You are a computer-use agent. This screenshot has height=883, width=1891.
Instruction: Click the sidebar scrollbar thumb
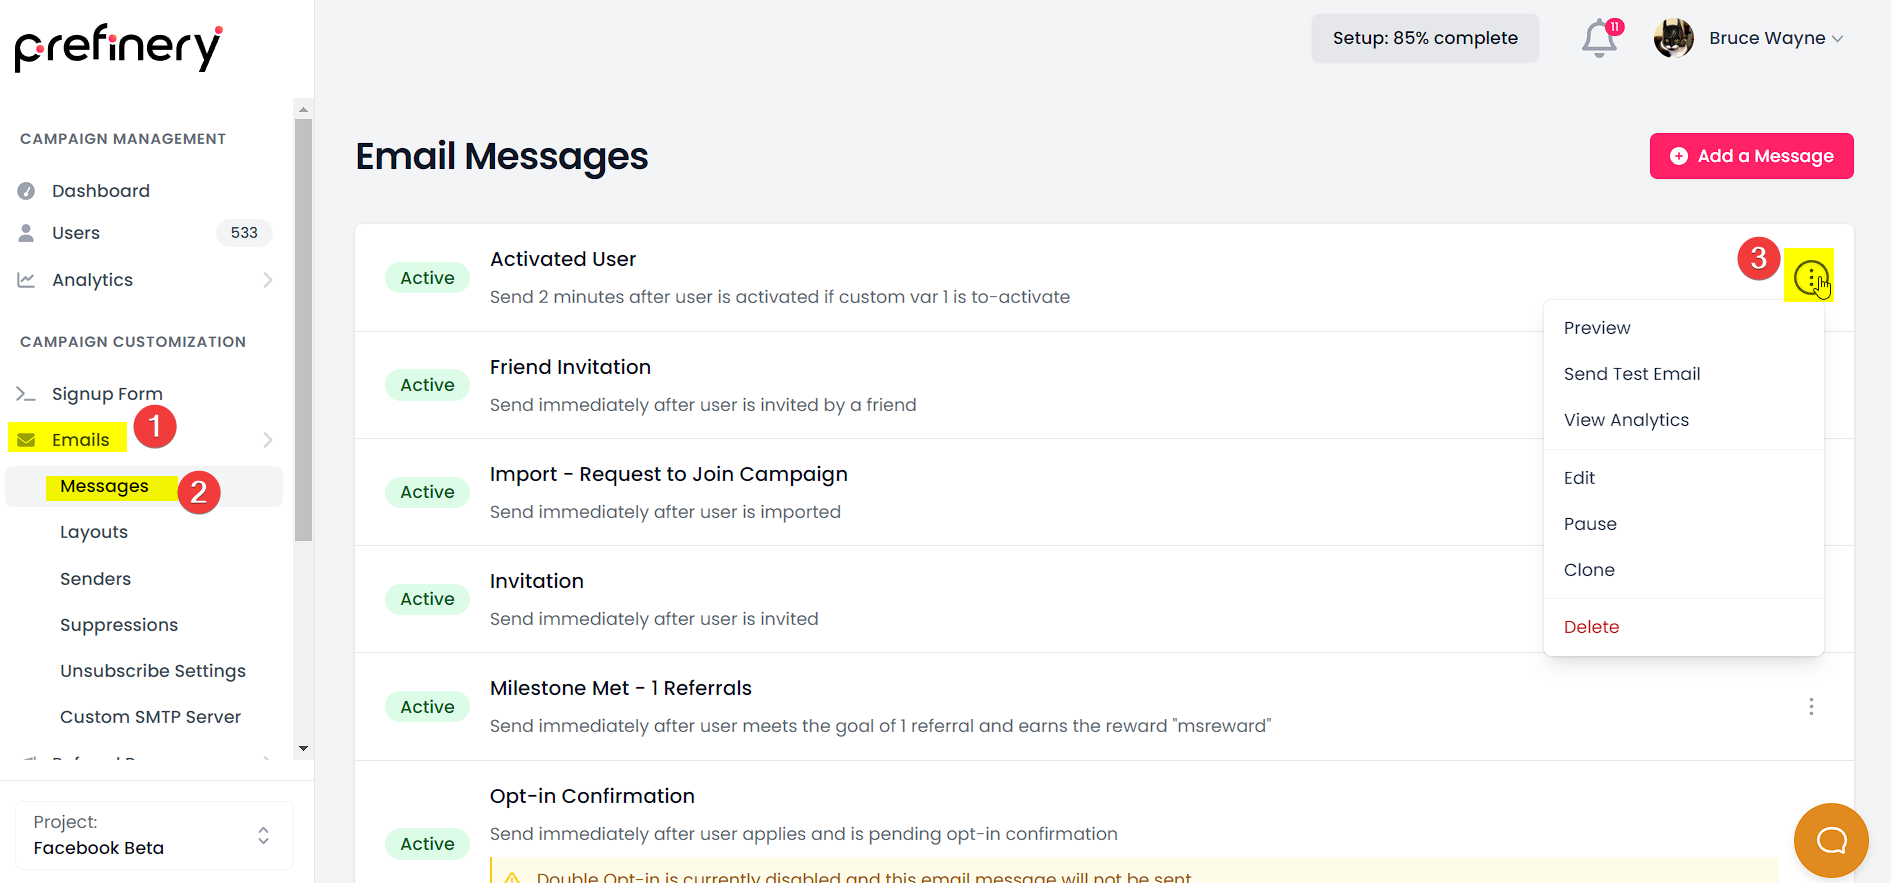[303, 330]
